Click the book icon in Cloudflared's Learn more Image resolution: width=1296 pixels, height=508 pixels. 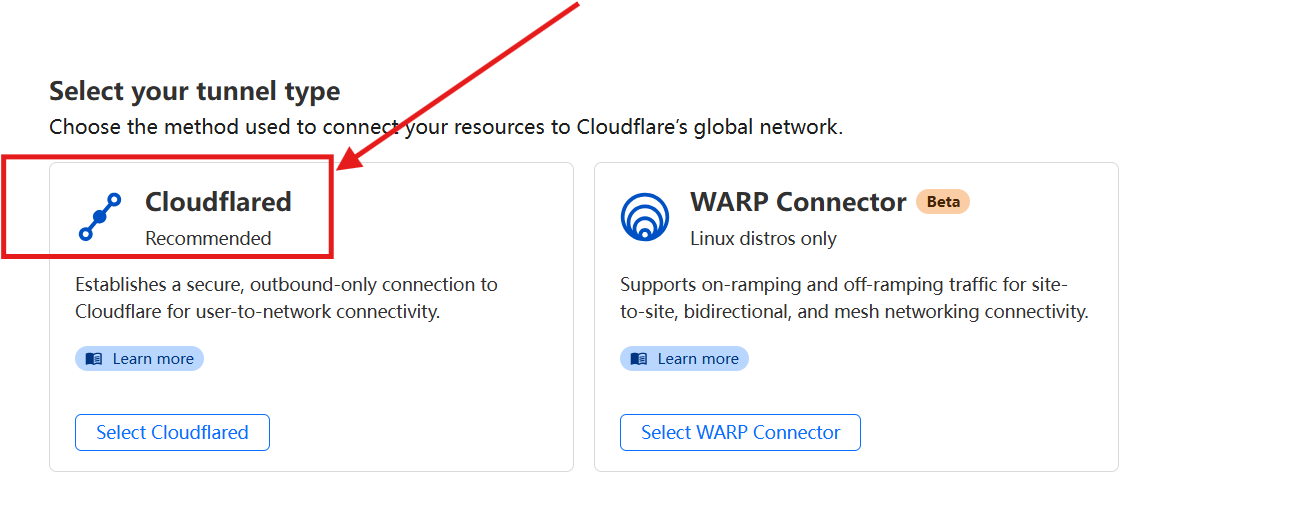[94, 359]
